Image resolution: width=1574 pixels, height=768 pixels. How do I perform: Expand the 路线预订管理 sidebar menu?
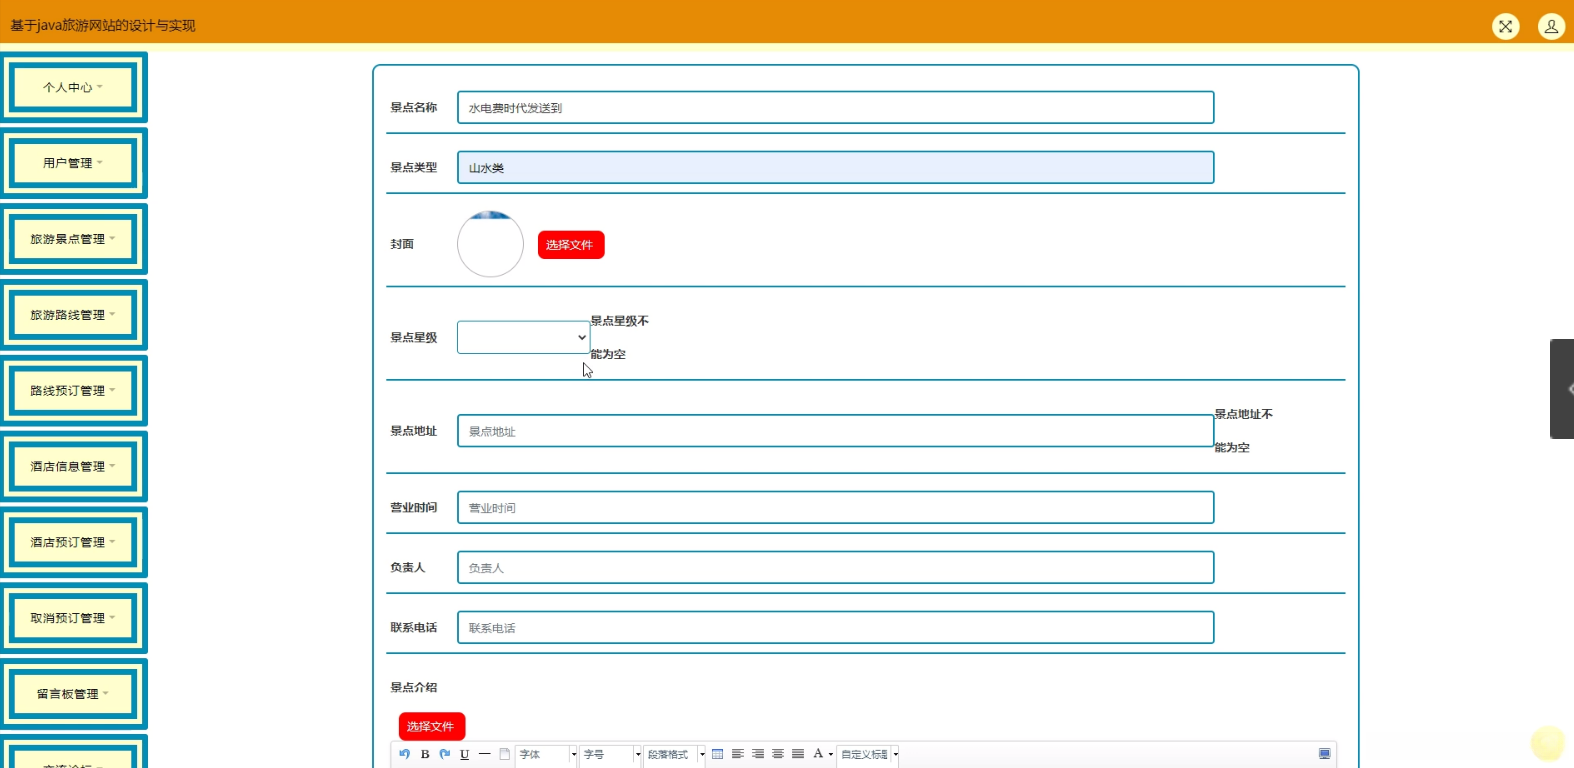[73, 391]
